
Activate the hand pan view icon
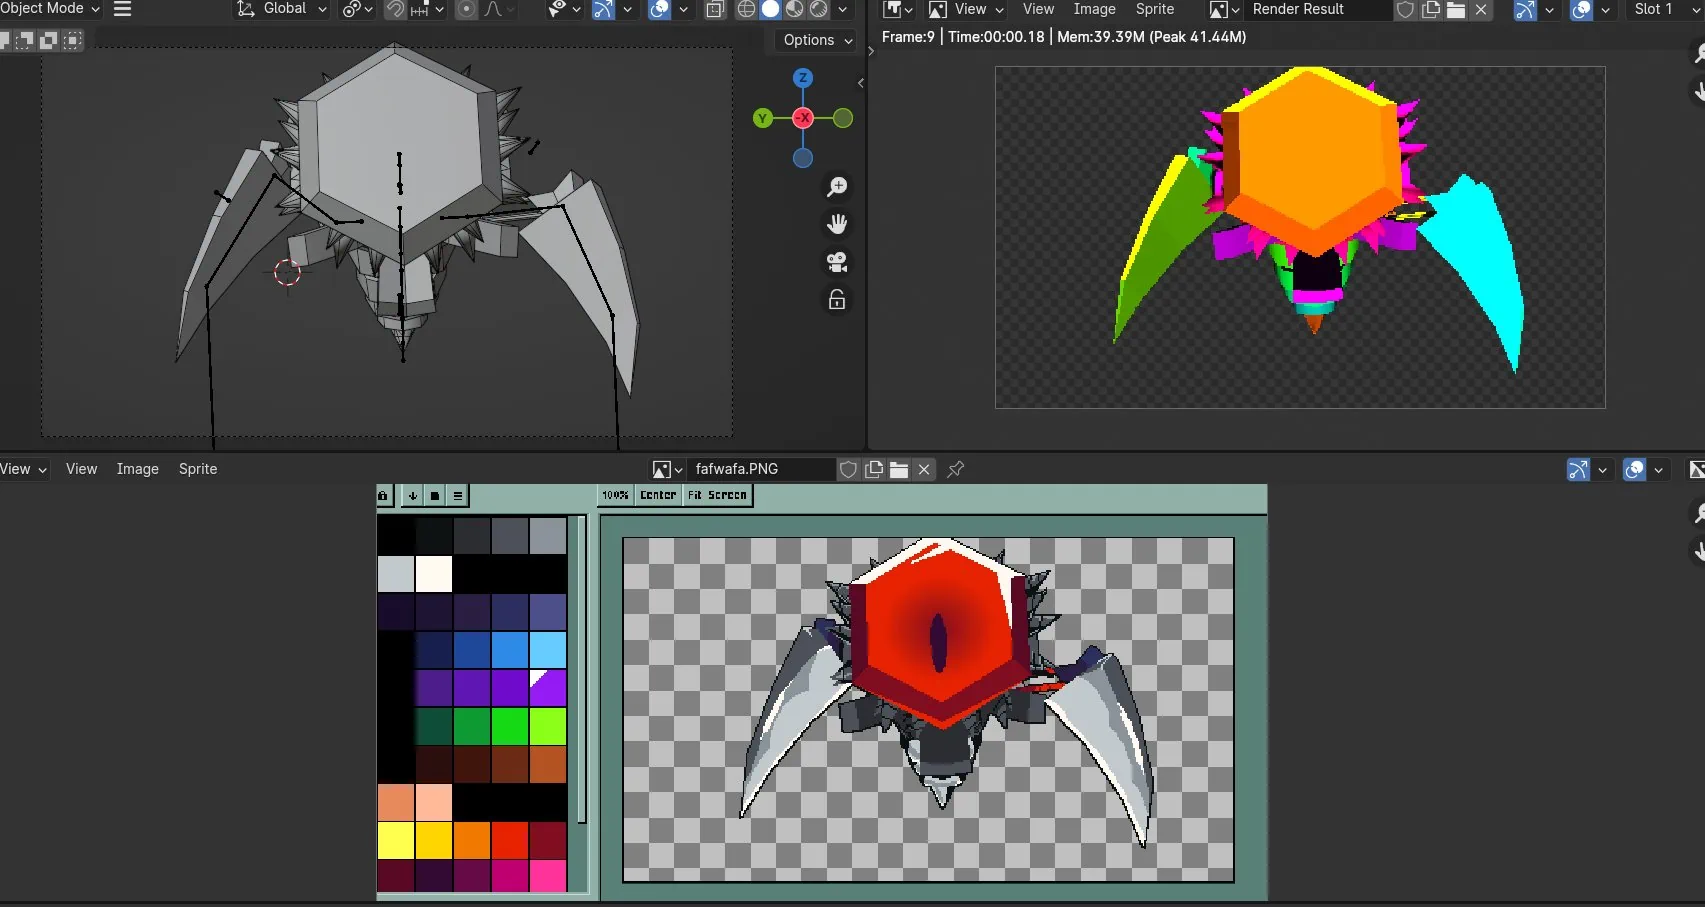[x=837, y=224]
